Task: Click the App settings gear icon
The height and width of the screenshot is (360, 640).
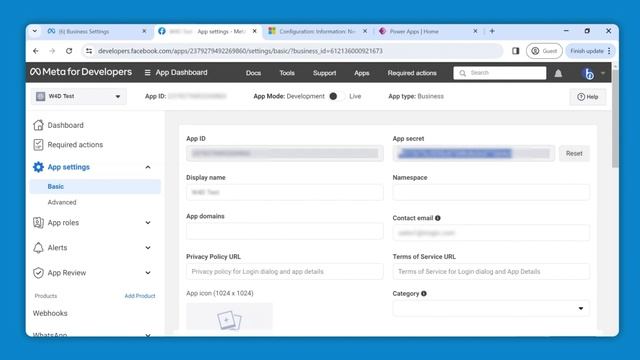Action: point(38,167)
